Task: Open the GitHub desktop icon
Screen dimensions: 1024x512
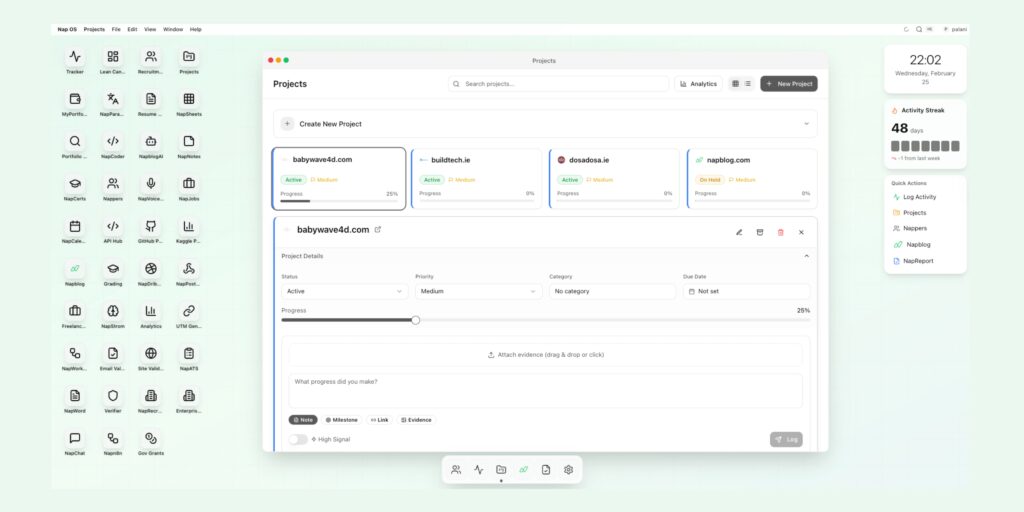Action: (151, 226)
